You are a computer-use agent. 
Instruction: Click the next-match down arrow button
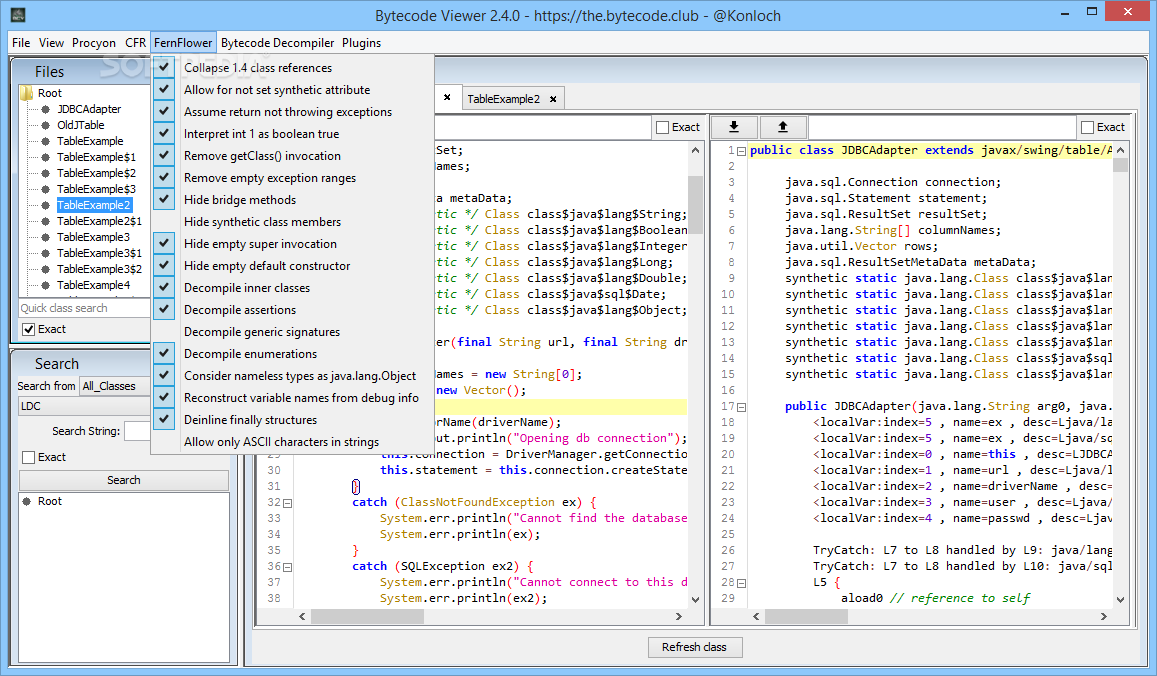[733, 127]
